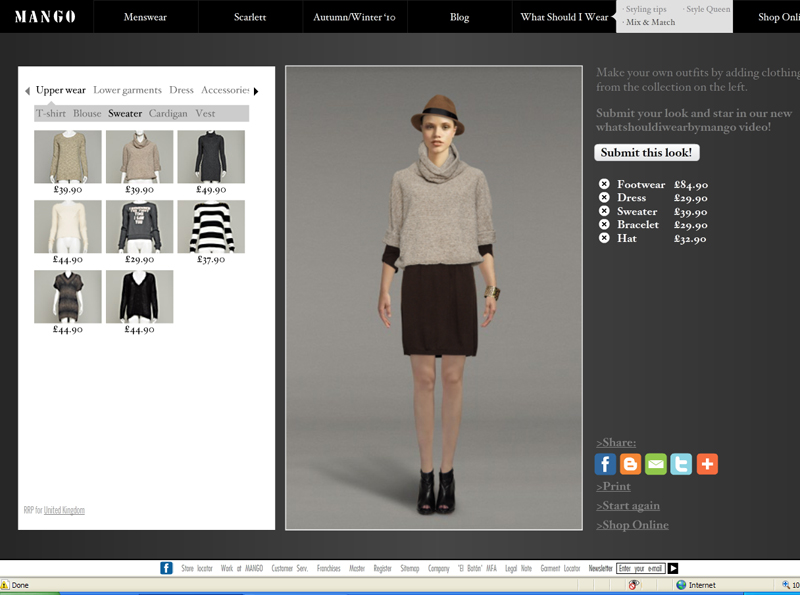Open more sharing options plus icon
The image size is (800, 595).
[x=707, y=464]
